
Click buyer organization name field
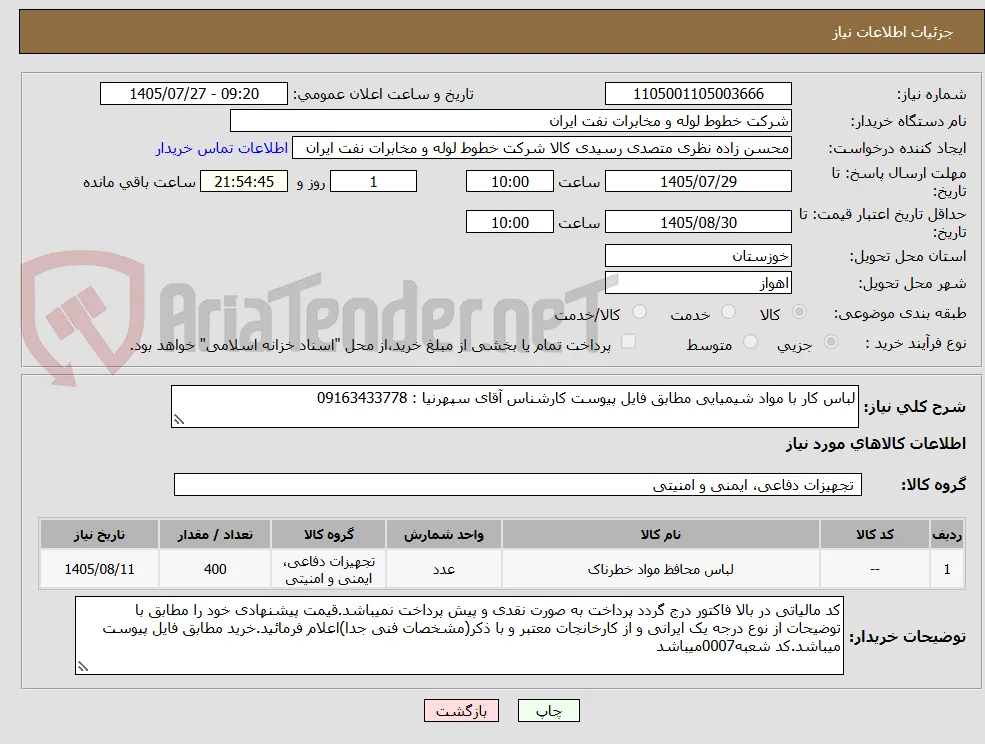click(x=510, y=121)
